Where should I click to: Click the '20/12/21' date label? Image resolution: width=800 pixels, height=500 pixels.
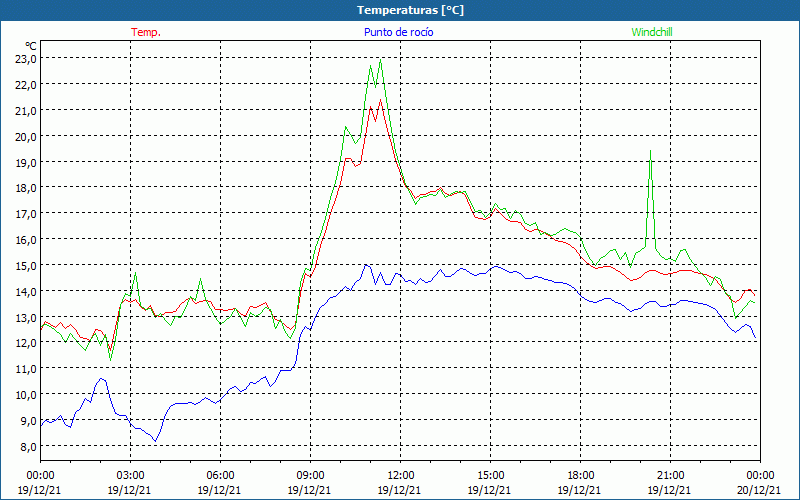[x=760, y=490]
